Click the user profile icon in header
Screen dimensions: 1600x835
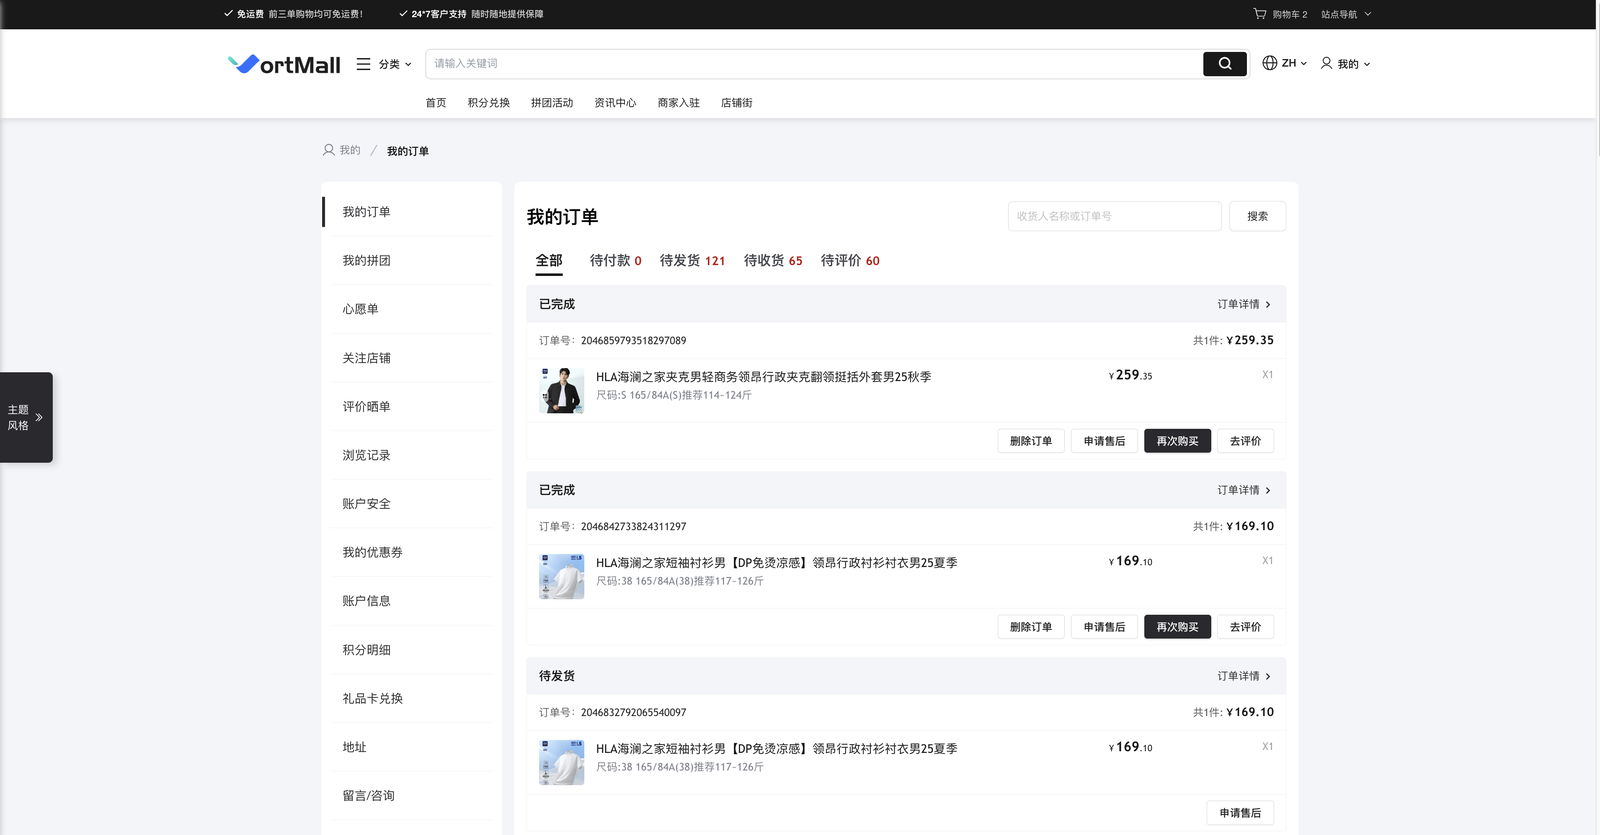point(1326,63)
